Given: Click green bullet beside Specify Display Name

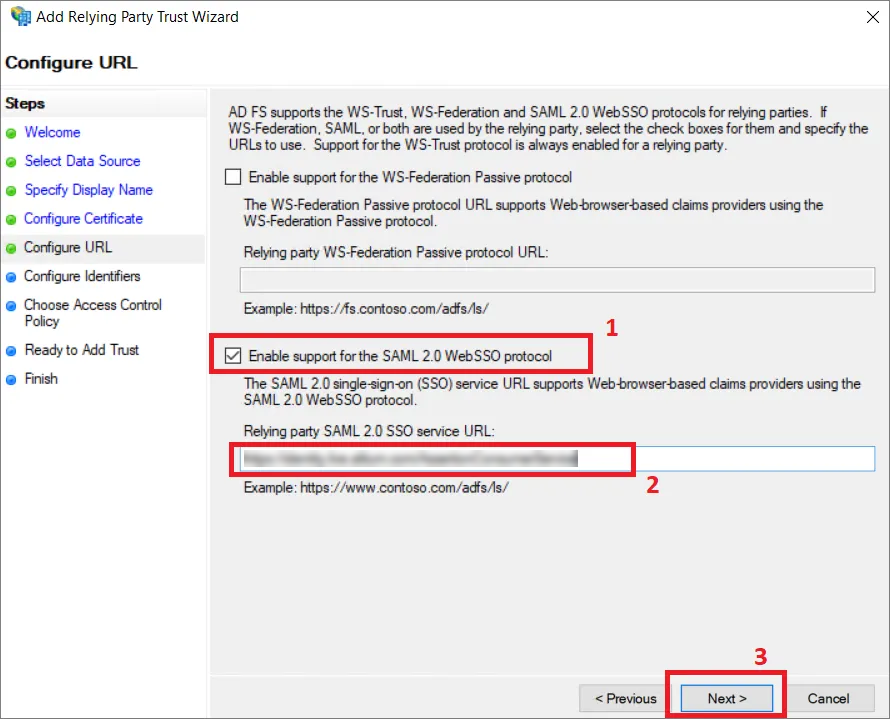Looking at the screenshot, I should [x=11, y=191].
